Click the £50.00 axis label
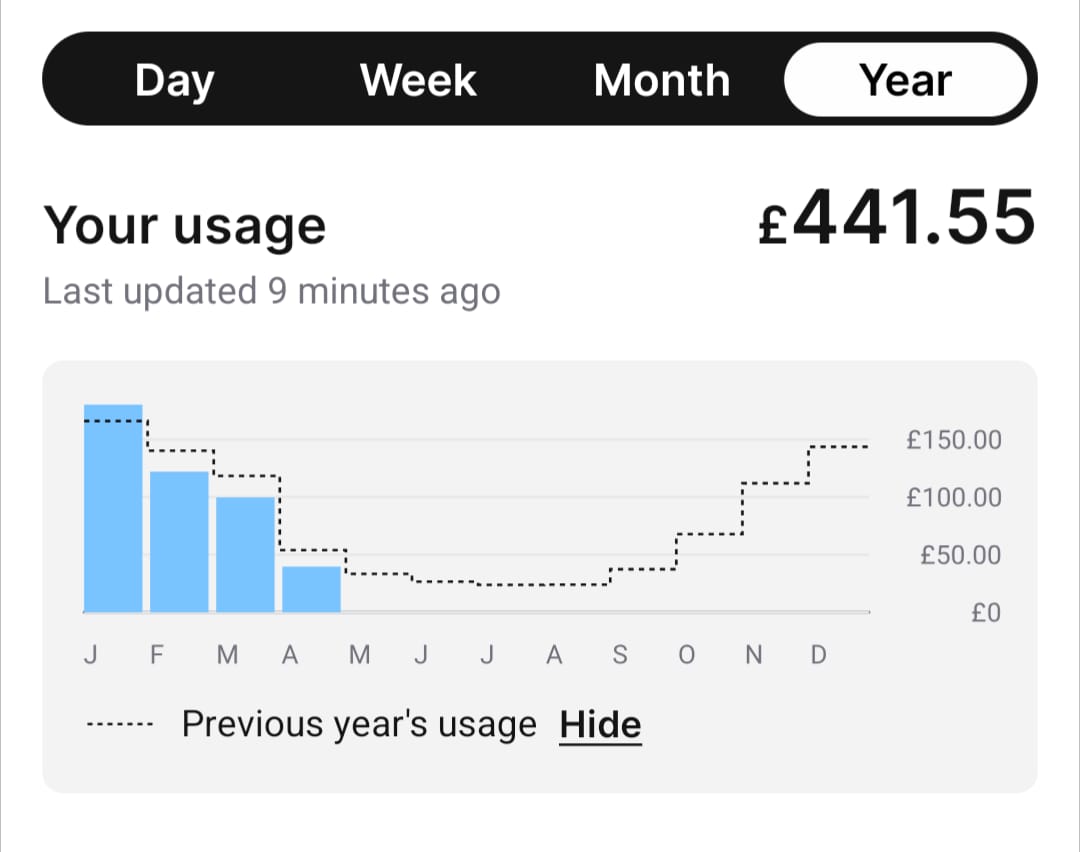 pyautogui.click(x=960, y=555)
